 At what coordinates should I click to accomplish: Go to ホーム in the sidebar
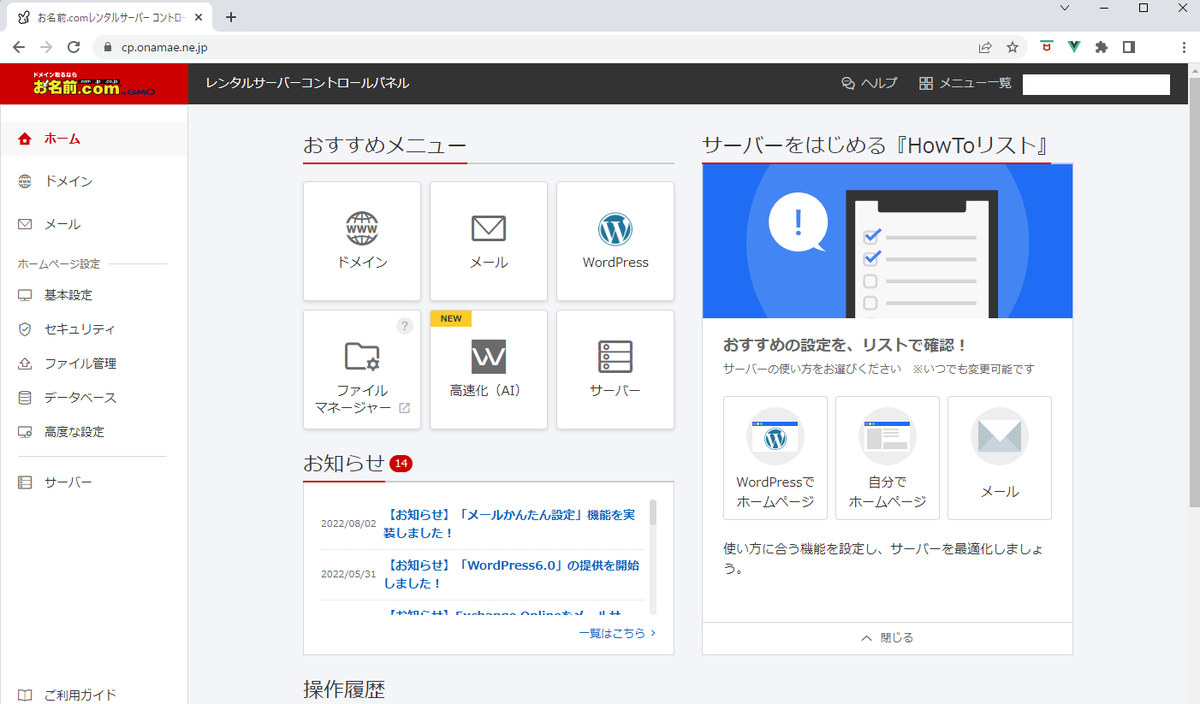tap(93, 139)
